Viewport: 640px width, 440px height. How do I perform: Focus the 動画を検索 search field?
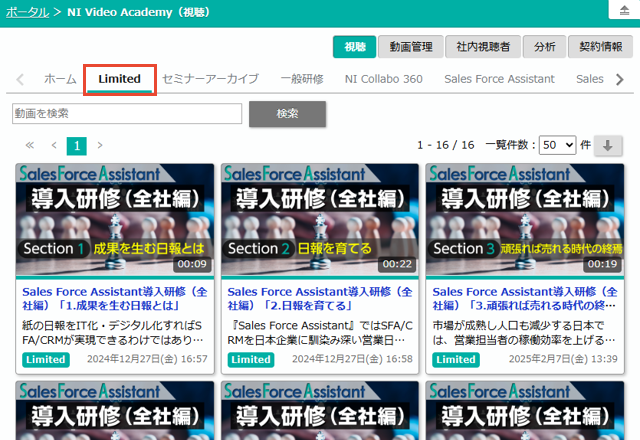127,113
